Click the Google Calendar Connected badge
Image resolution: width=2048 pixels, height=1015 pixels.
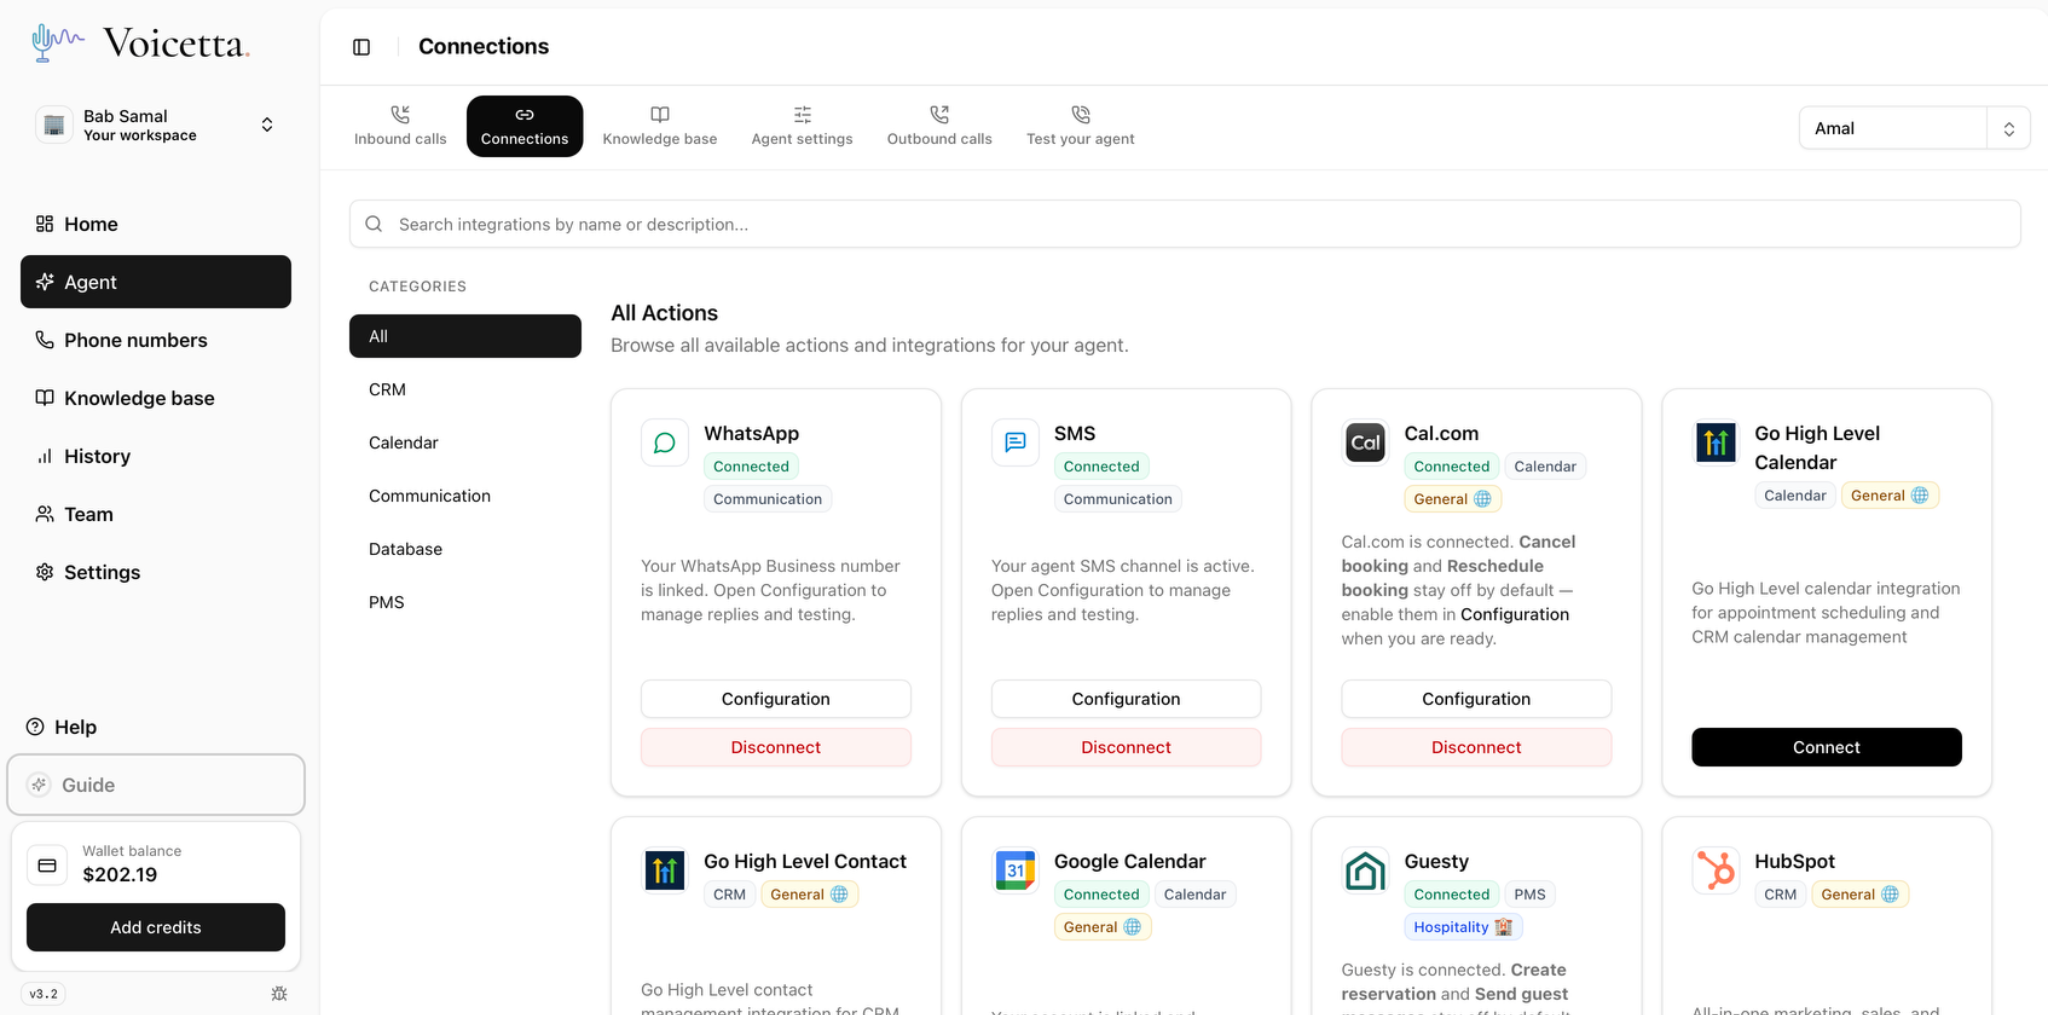pyautogui.click(x=1101, y=894)
